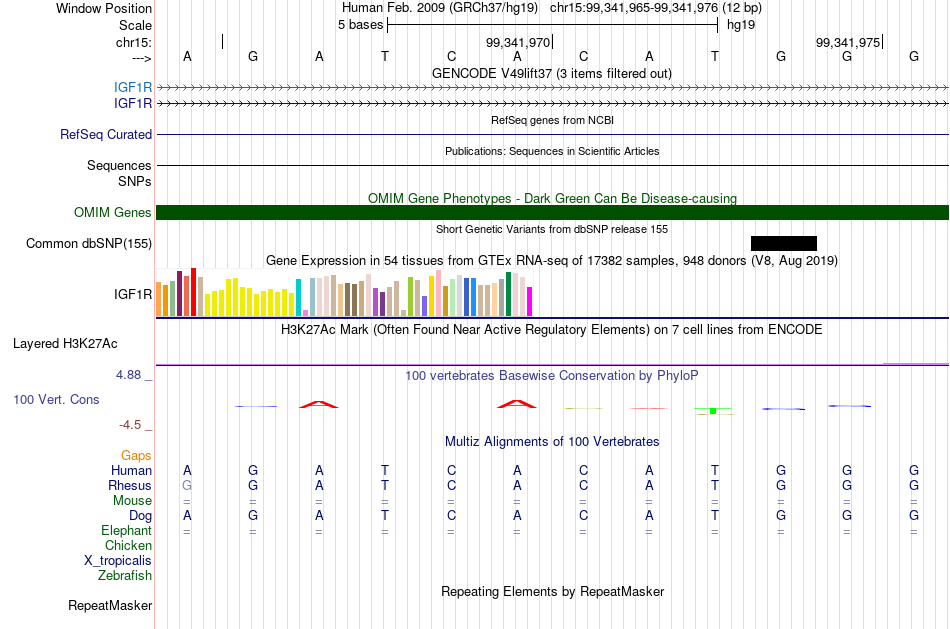This screenshot has width=950, height=629.
Task: Open 100 Vert. Cons track settings label
Action: coord(56,399)
